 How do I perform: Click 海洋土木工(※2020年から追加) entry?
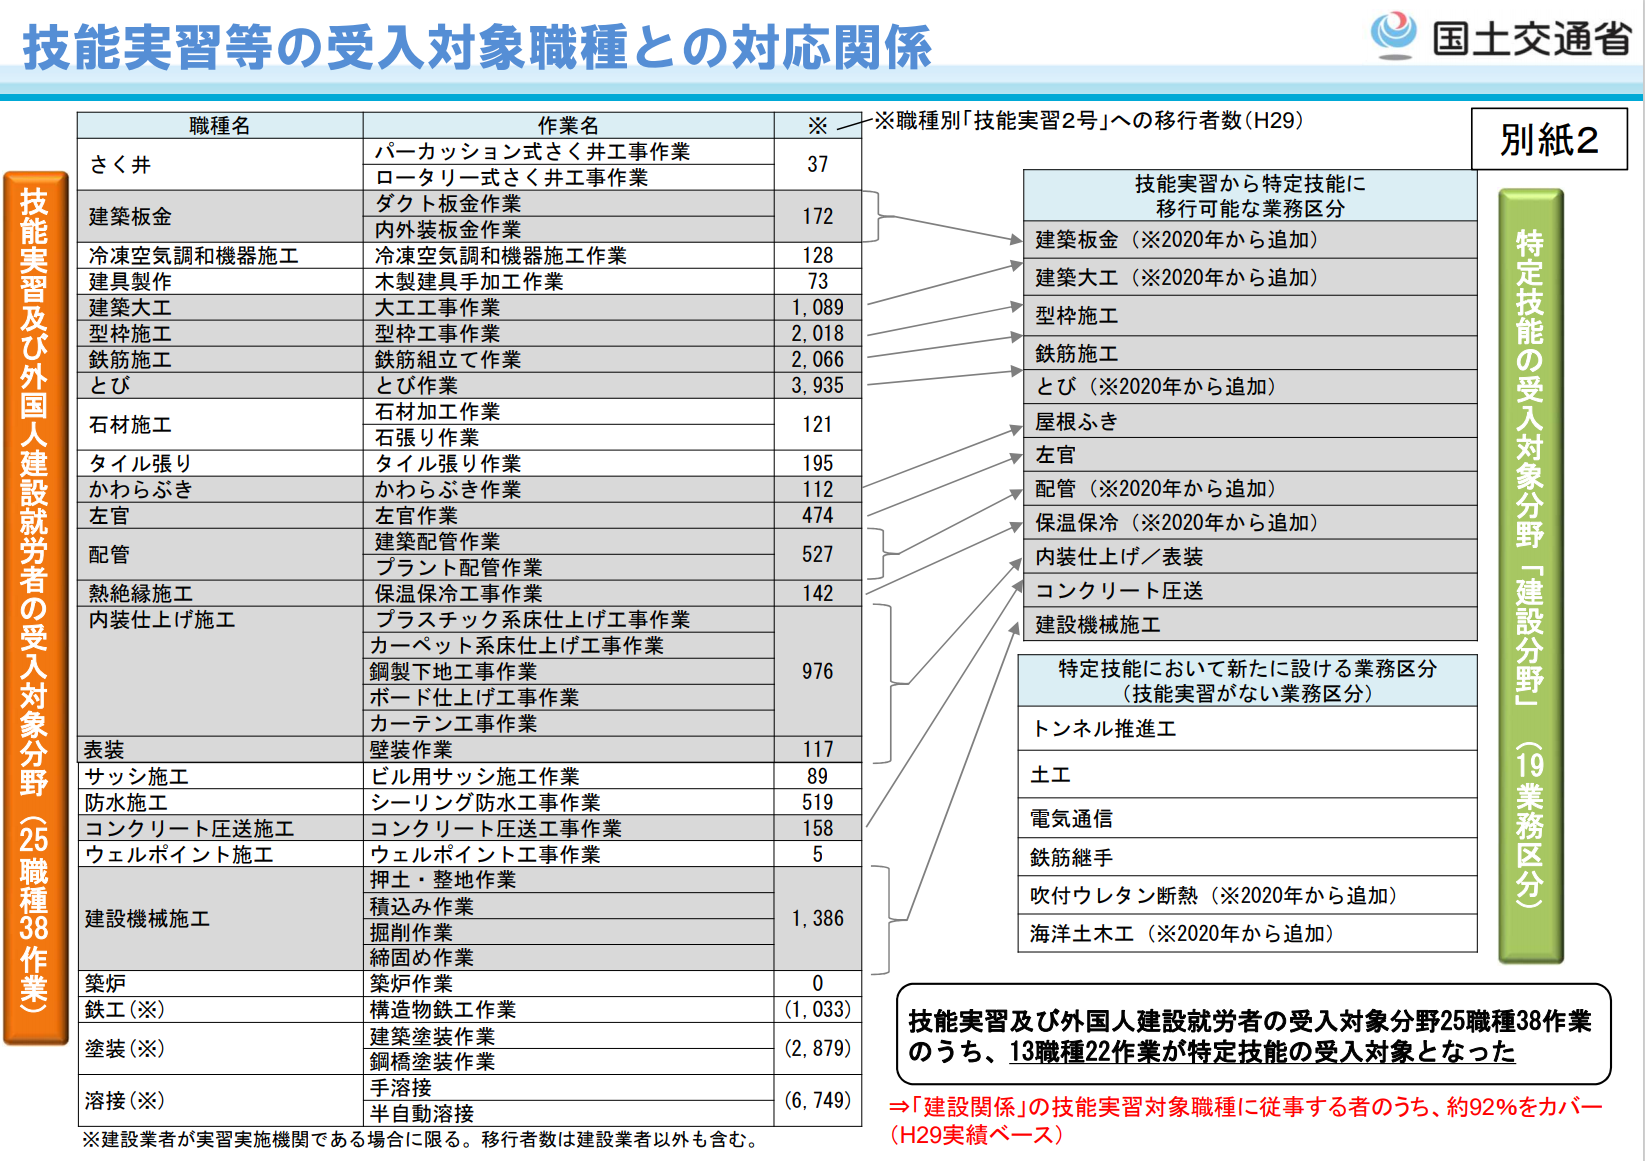pos(1248,933)
